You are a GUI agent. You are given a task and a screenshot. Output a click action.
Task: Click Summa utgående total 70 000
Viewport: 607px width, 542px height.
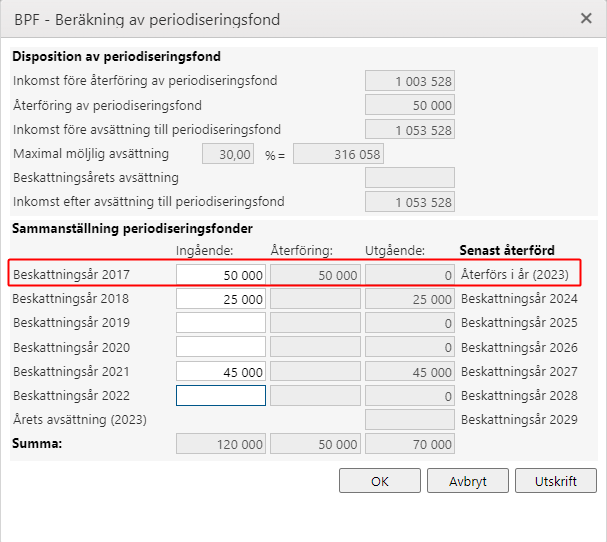pos(410,444)
